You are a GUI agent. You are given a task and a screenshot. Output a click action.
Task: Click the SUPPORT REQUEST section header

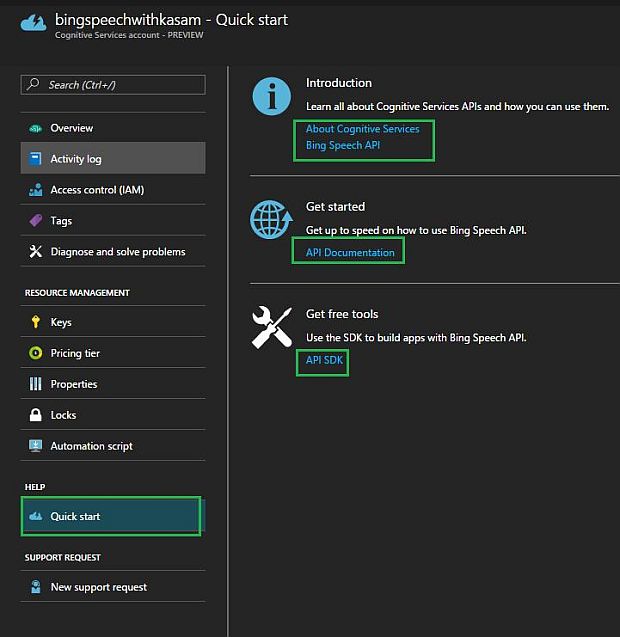point(63,557)
